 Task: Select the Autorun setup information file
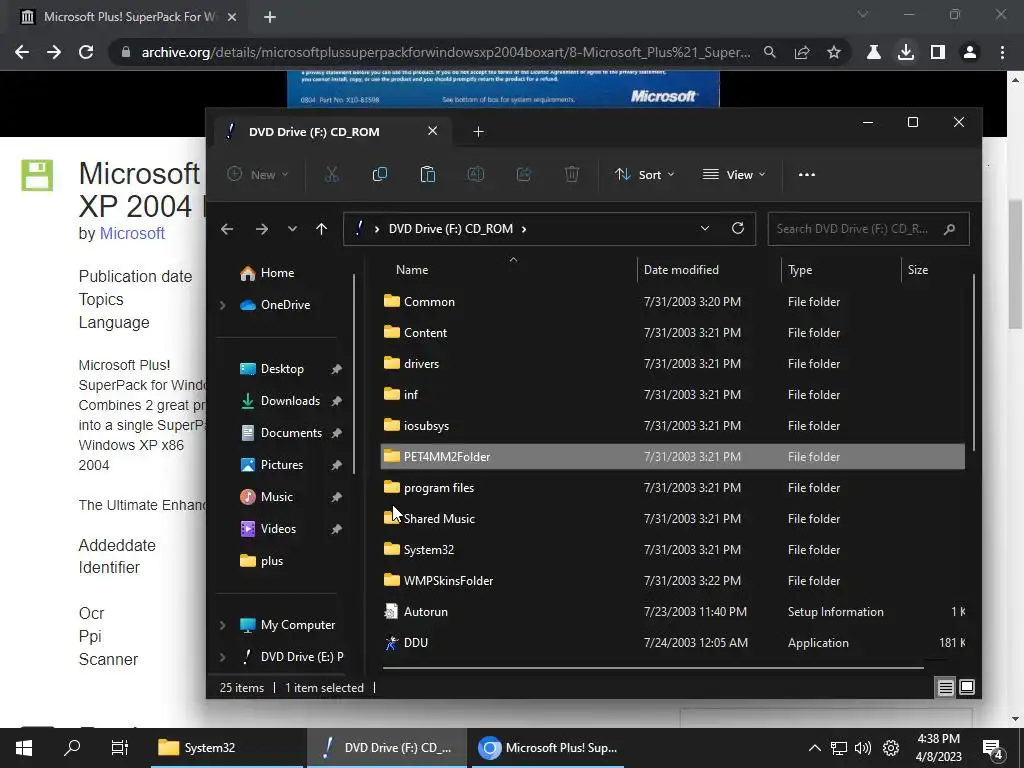(673, 612)
